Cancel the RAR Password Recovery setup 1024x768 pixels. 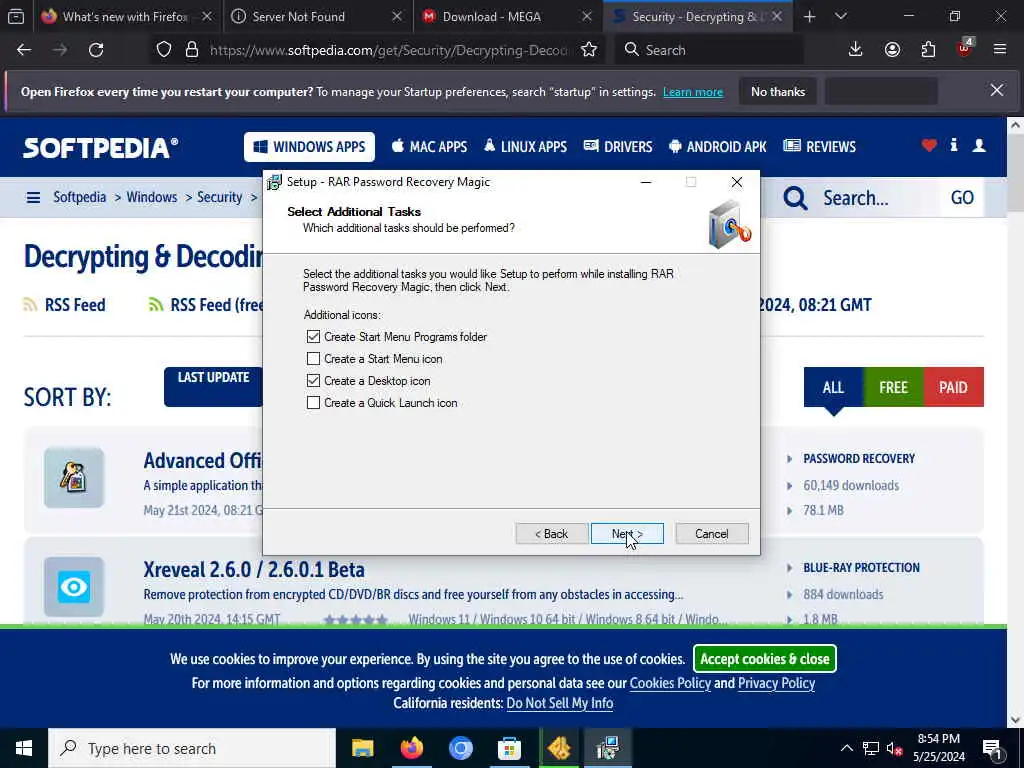(712, 534)
